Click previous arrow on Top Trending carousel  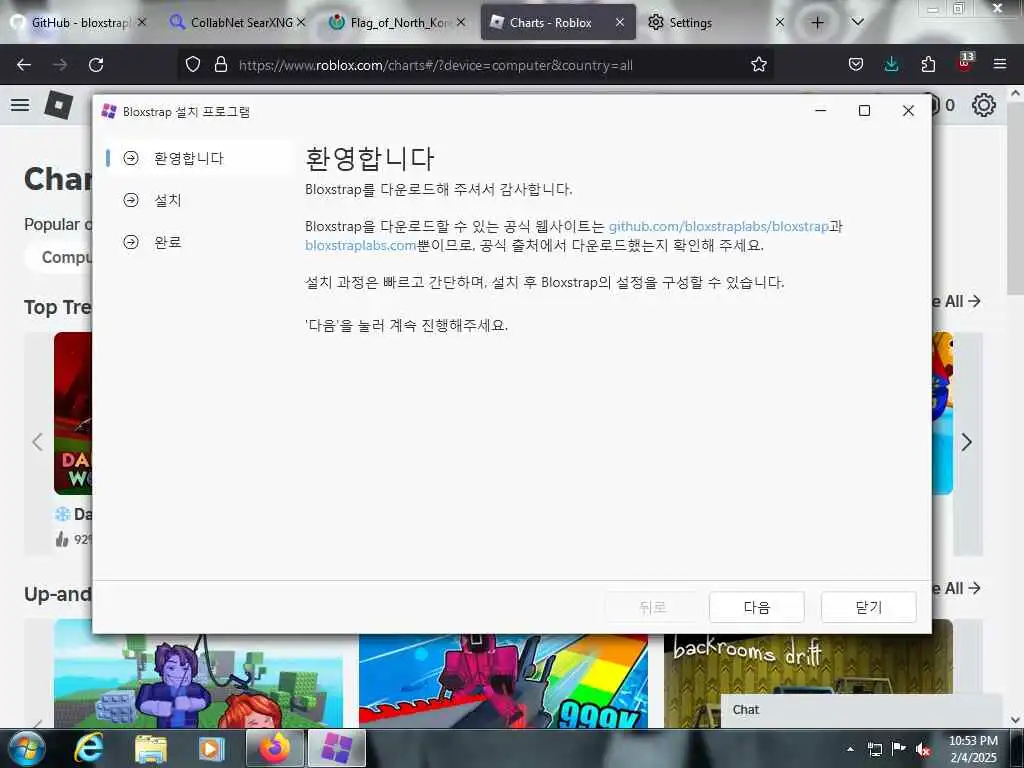[x=38, y=442]
